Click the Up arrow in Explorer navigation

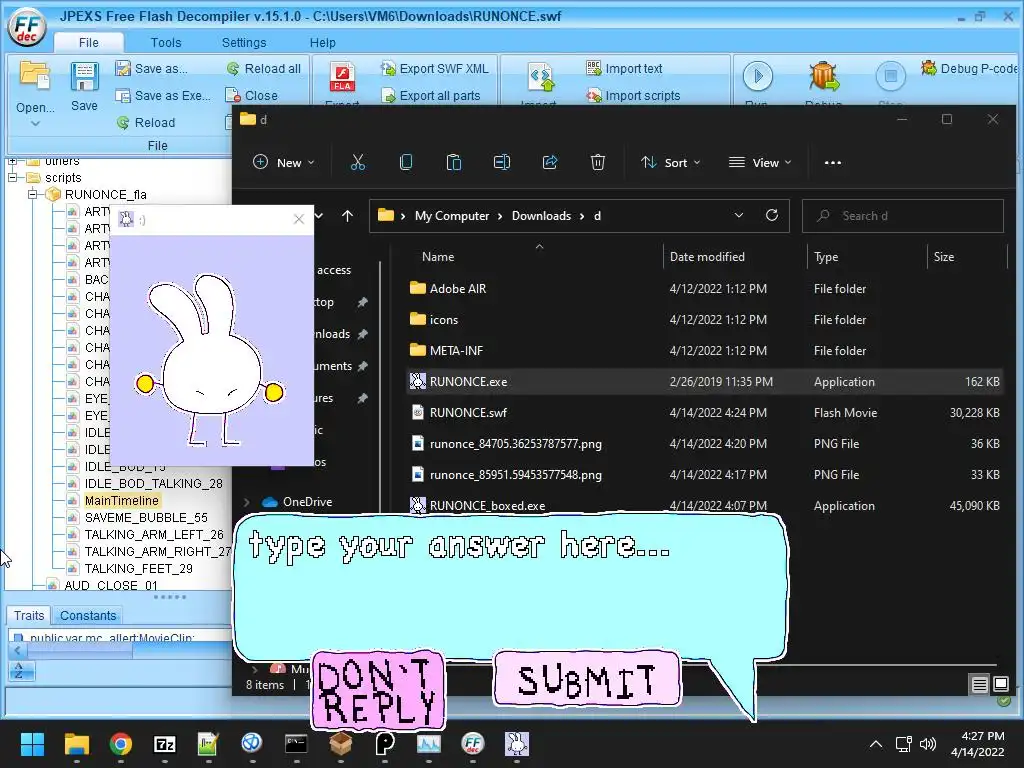pos(347,216)
